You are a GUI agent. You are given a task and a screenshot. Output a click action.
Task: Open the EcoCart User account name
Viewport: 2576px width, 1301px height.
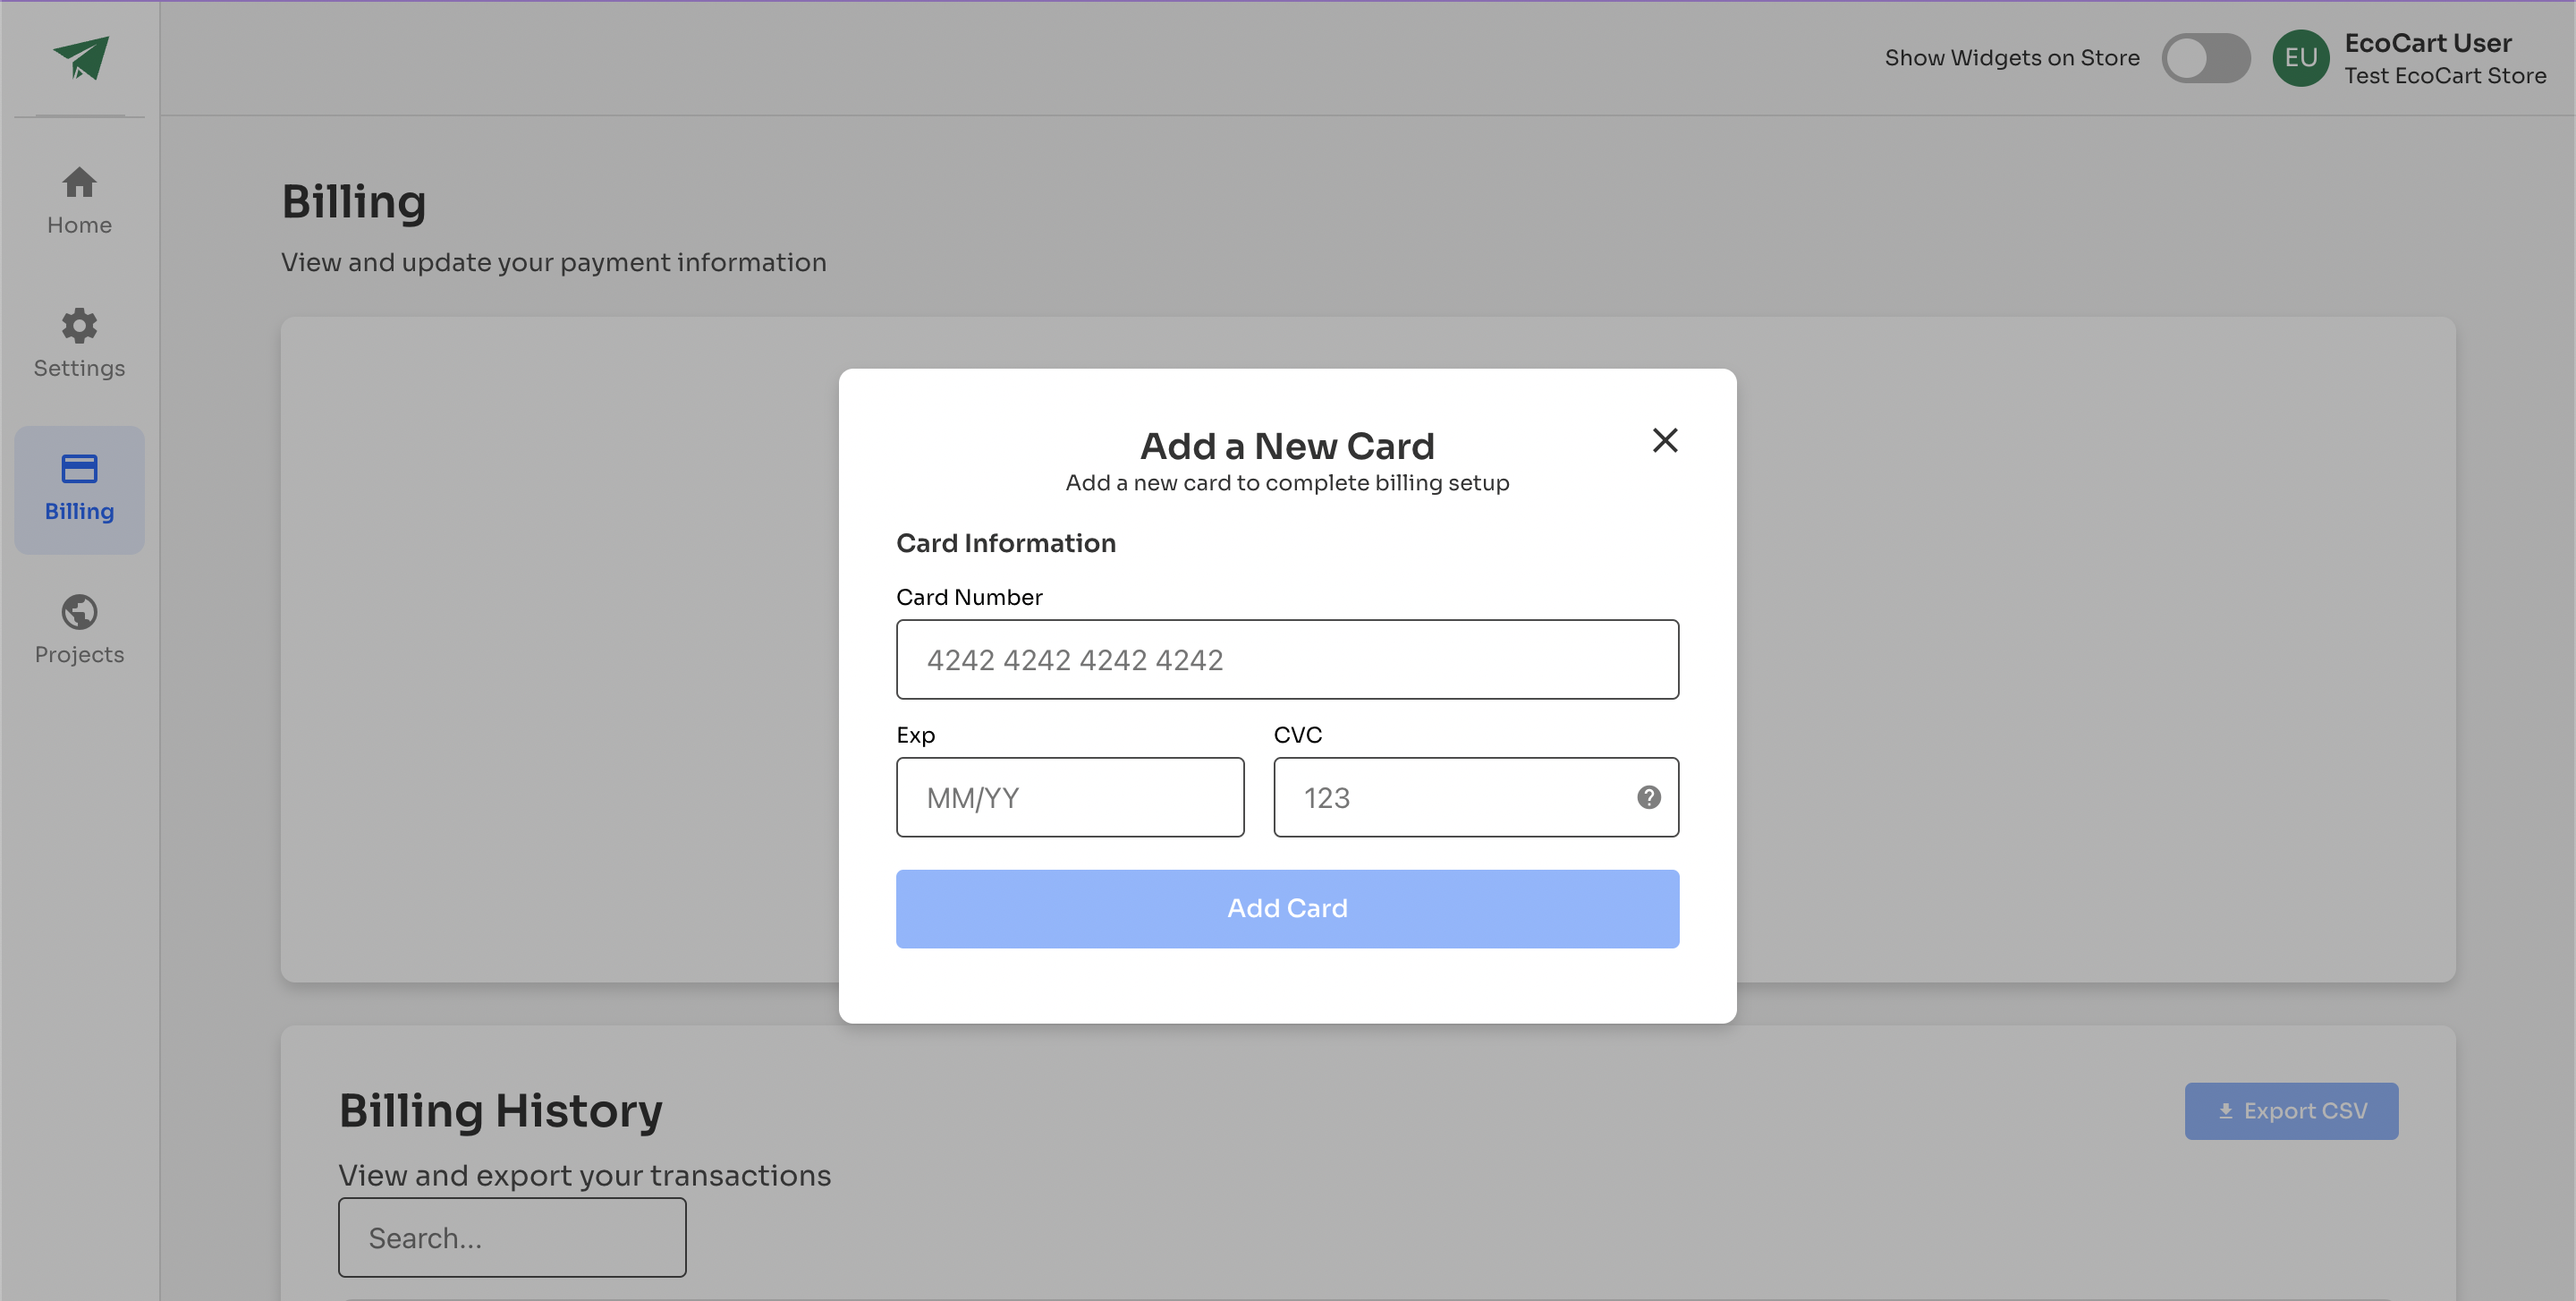pos(2427,42)
